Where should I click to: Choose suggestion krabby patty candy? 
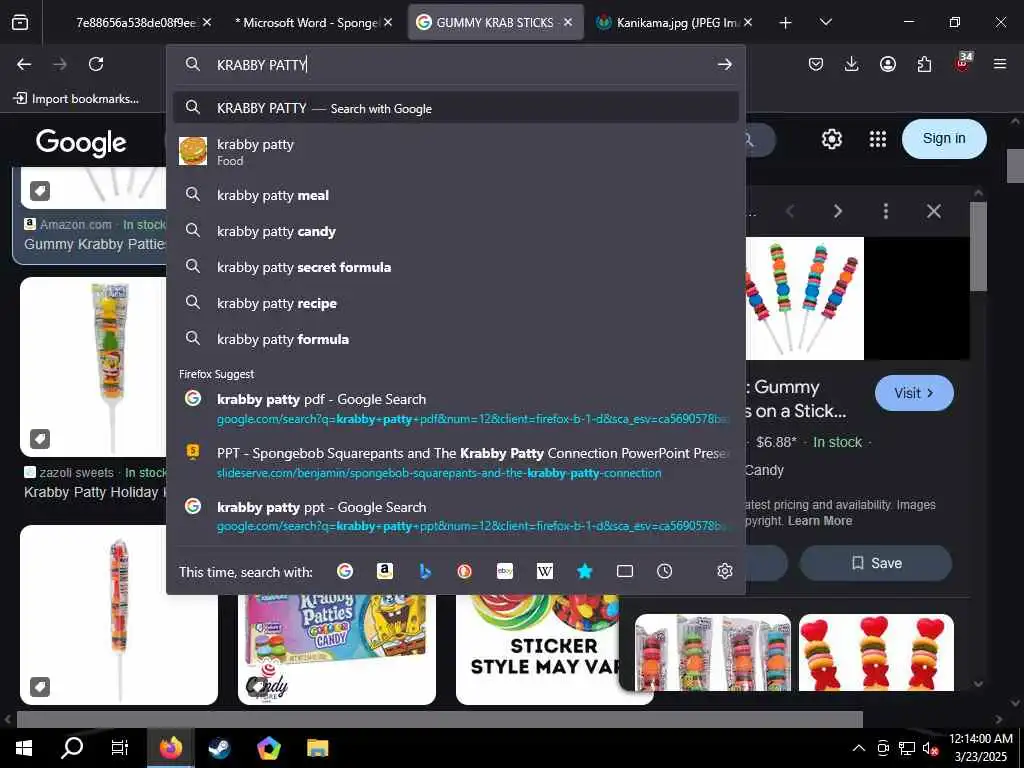pos(456,231)
